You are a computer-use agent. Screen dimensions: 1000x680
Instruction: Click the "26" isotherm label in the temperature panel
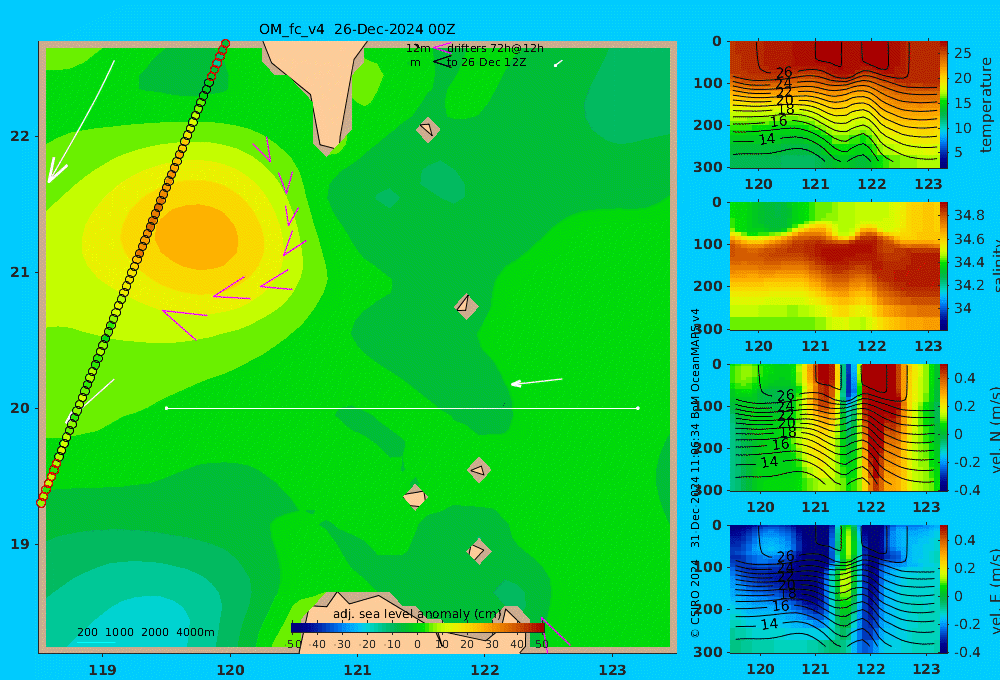pos(784,72)
